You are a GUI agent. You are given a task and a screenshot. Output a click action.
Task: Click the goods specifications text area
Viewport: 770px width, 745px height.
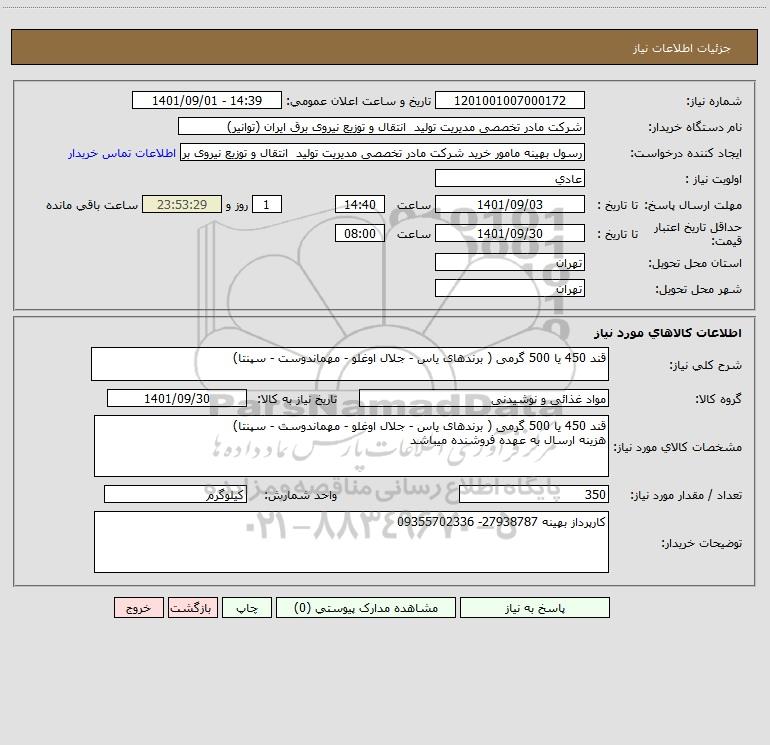pyautogui.click(x=351, y=446)
